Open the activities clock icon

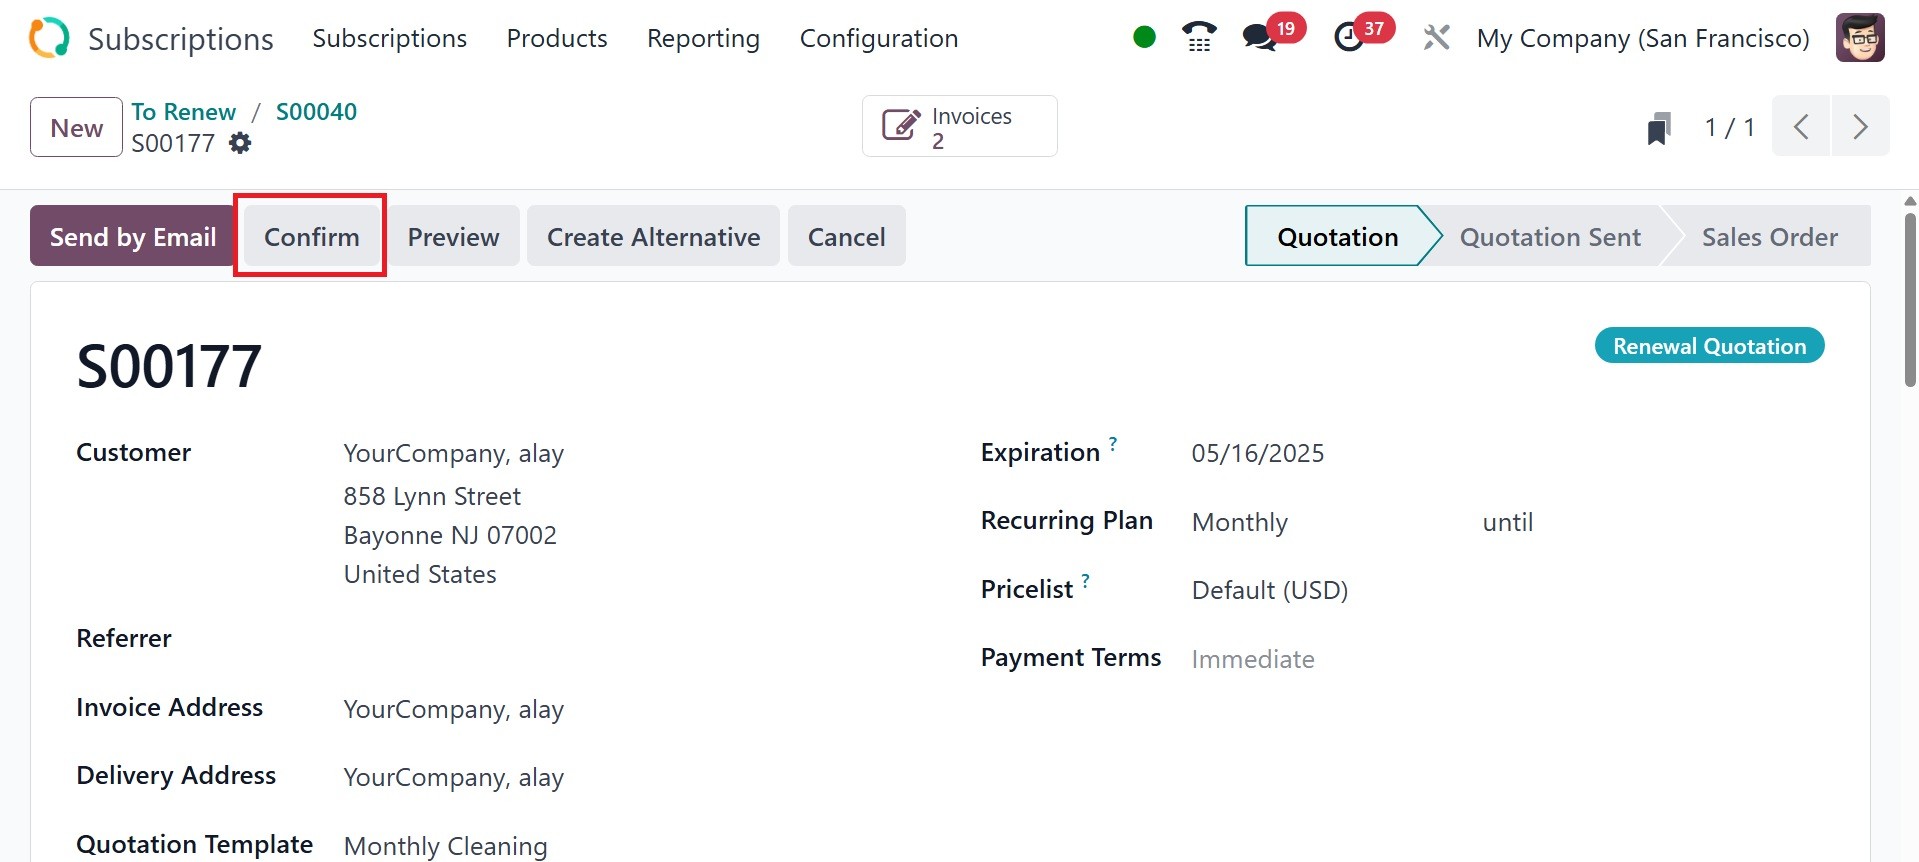1349,38
